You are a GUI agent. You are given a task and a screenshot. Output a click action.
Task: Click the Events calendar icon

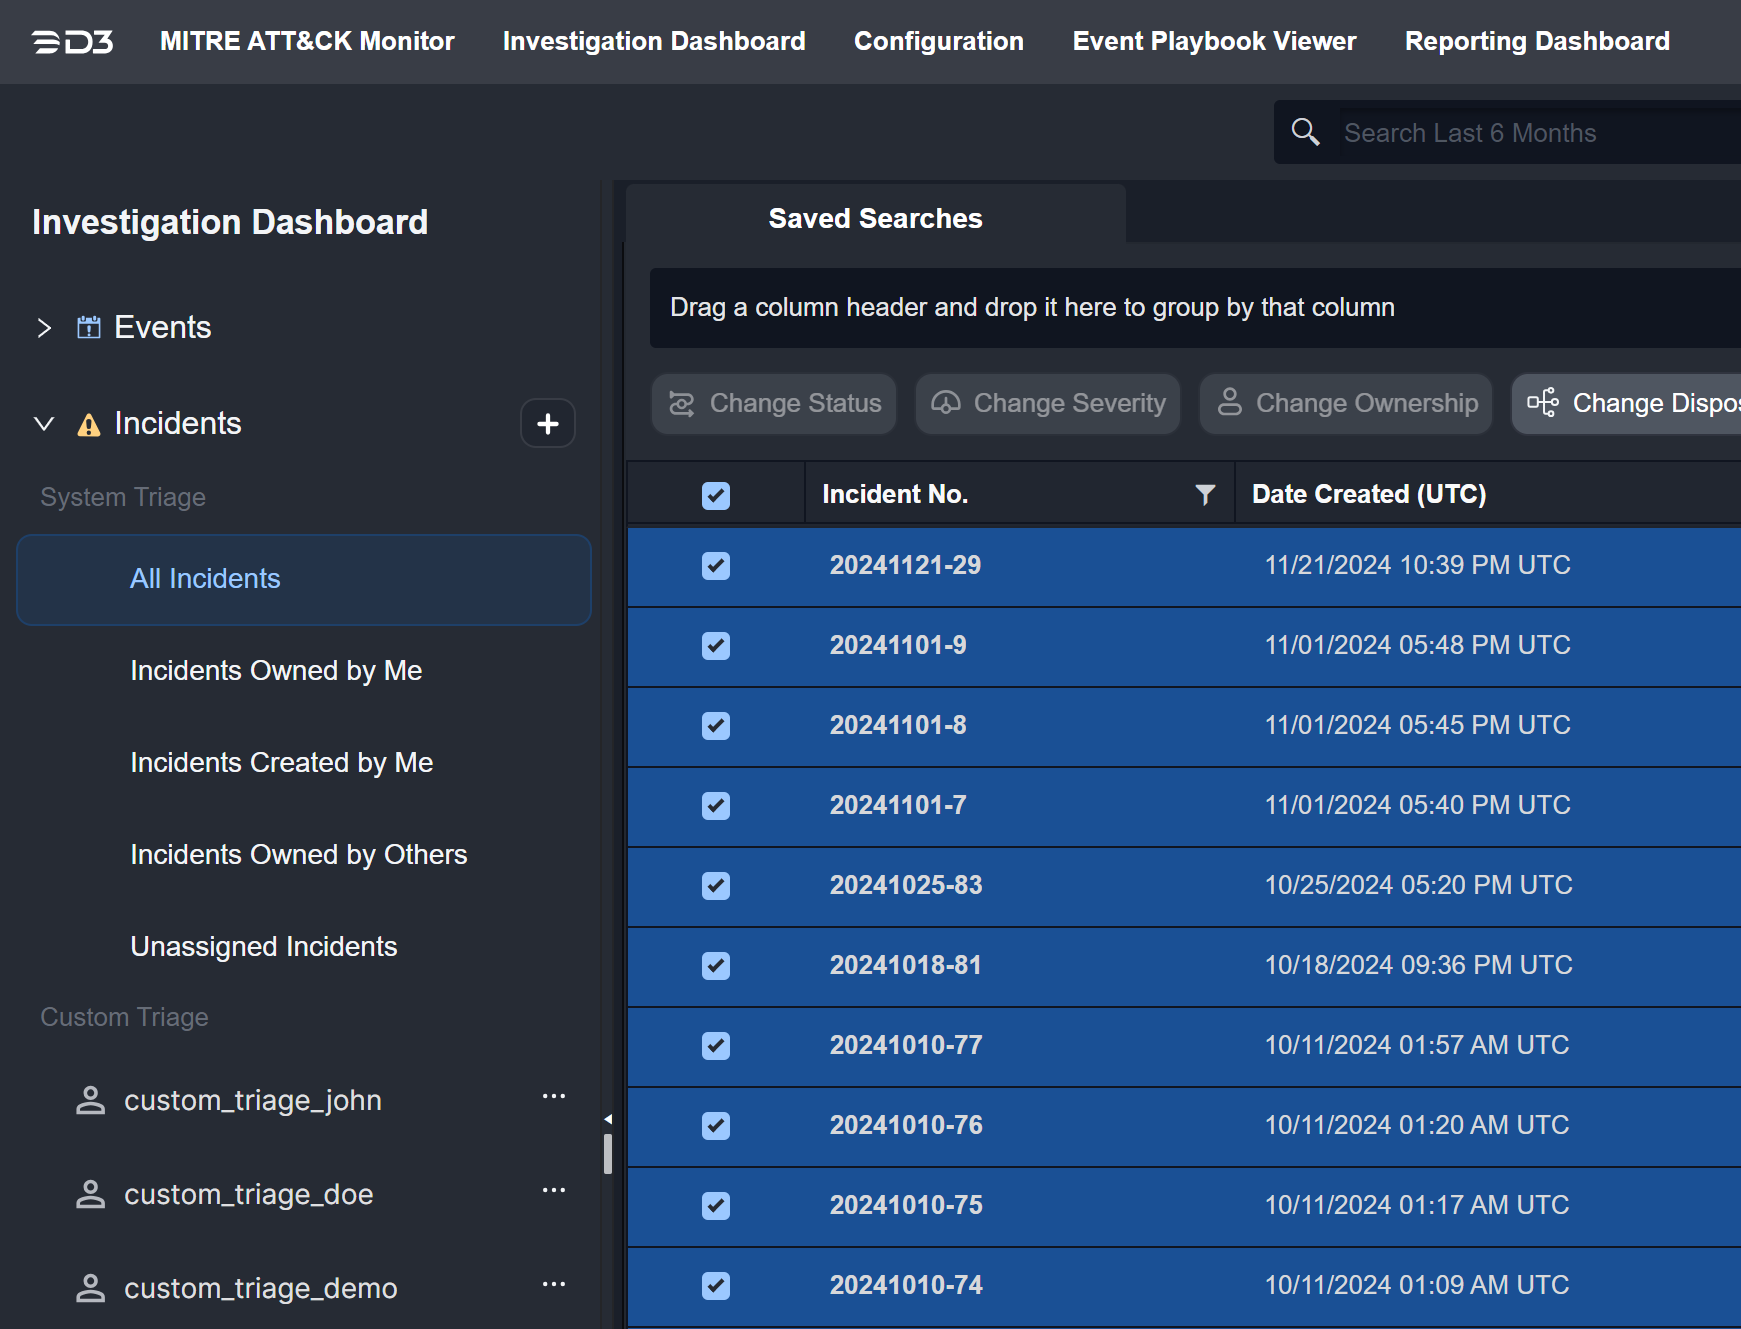(89, 327)
